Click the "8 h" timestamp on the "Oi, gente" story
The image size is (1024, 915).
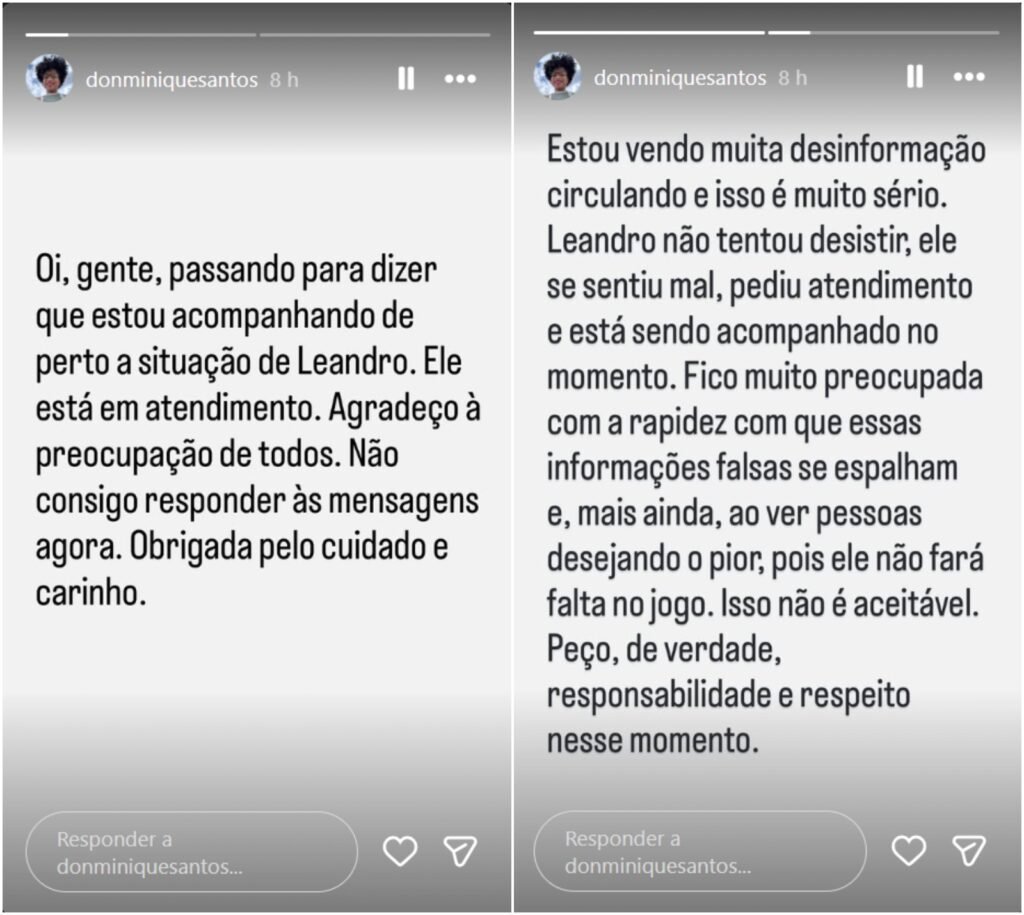(x=284, y=80)
